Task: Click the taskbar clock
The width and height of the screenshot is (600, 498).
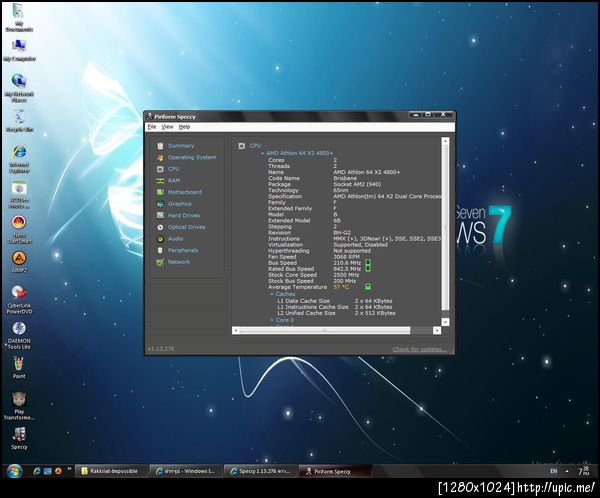Action: [x=583, y=471]
